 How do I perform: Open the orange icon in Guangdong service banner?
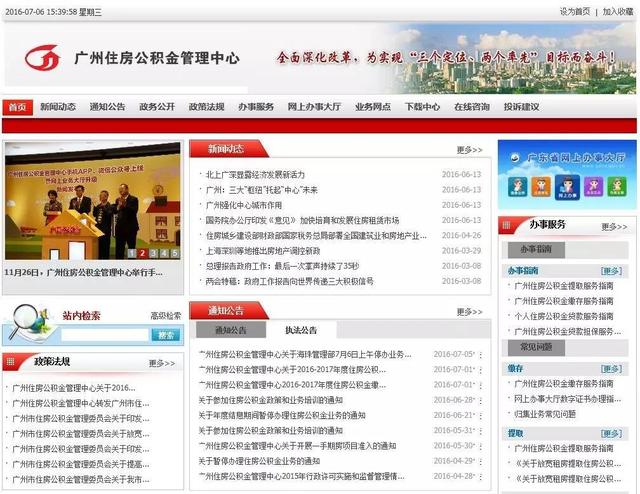point(541,187)
